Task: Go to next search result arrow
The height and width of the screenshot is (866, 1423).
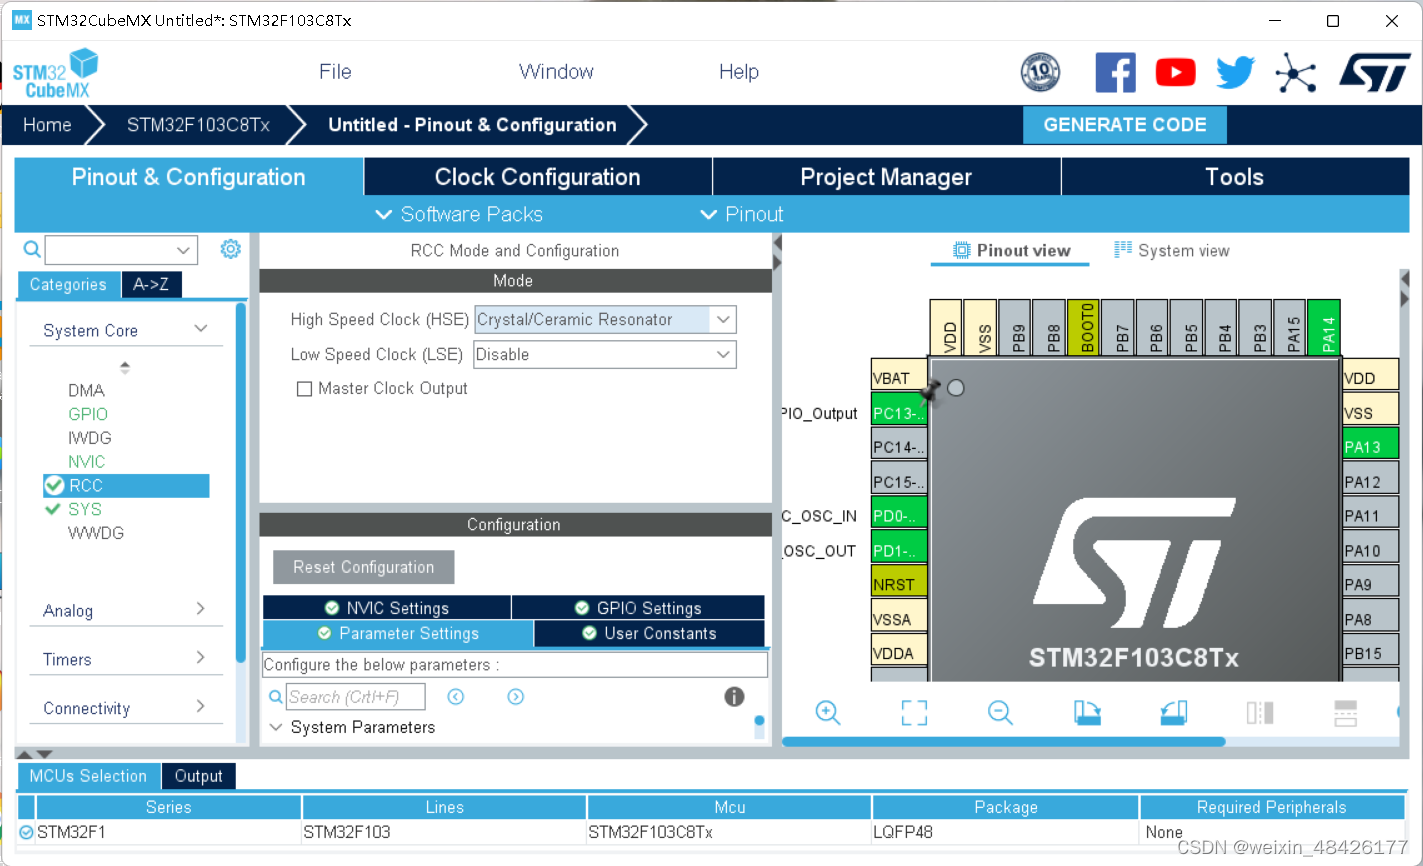Action: (x=516, y=697)
